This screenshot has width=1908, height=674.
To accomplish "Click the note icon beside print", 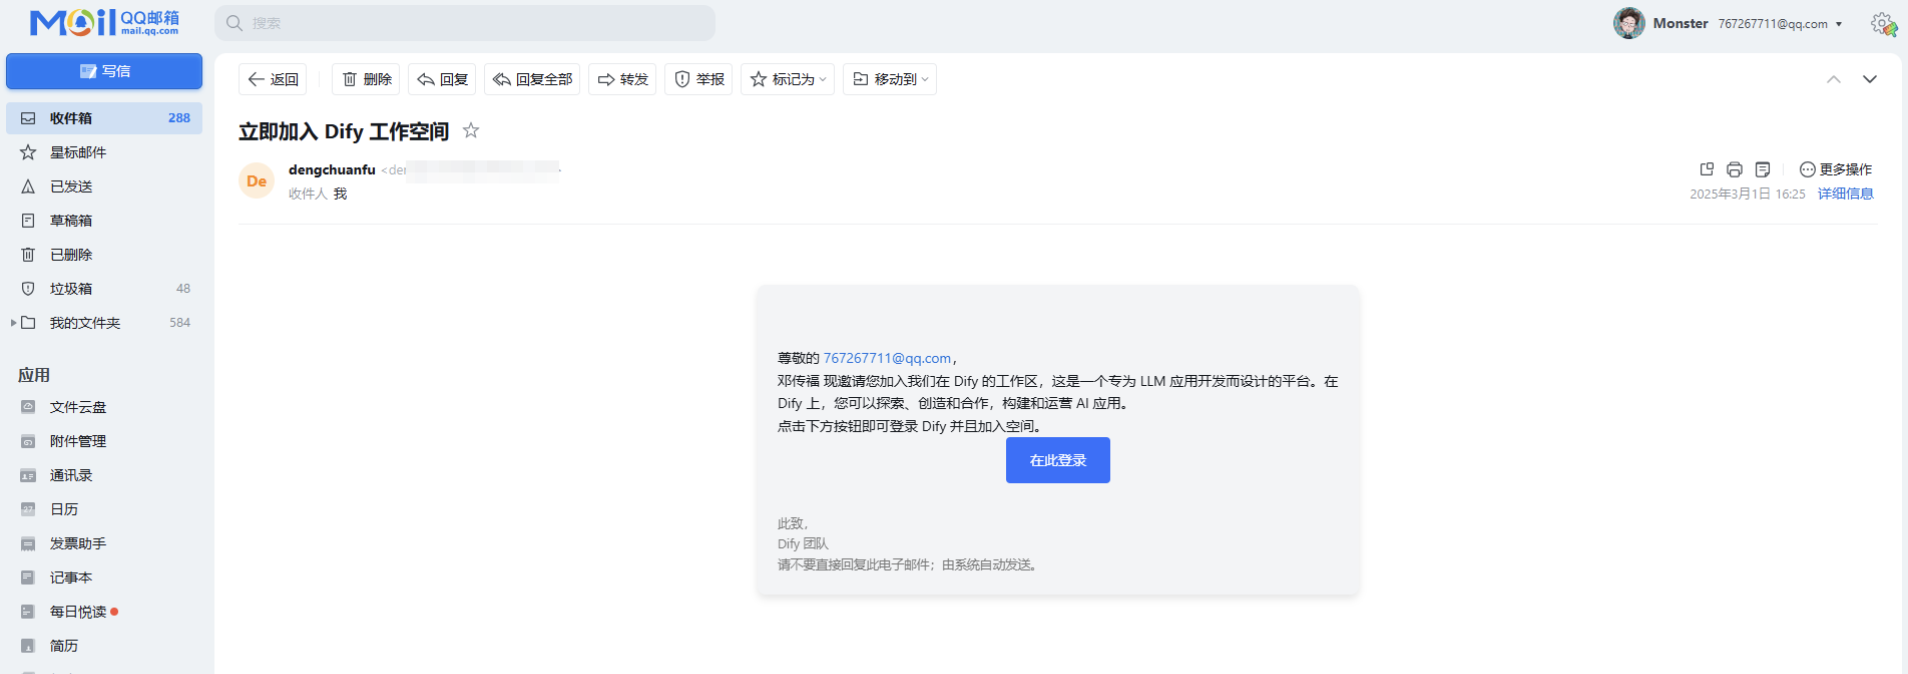I will click(x=1763, y=169).
